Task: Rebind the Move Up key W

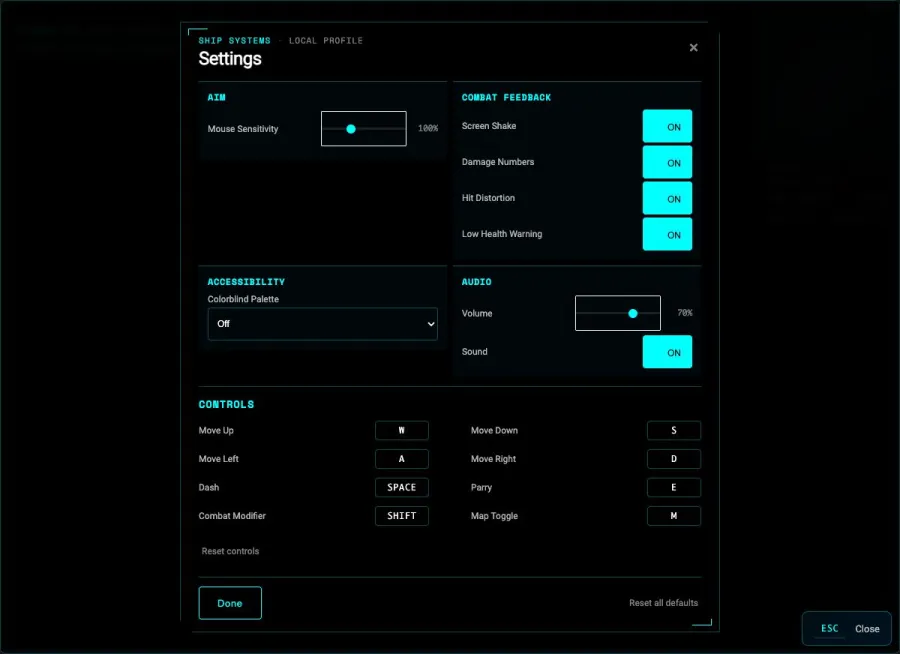Action: [402, 430]
